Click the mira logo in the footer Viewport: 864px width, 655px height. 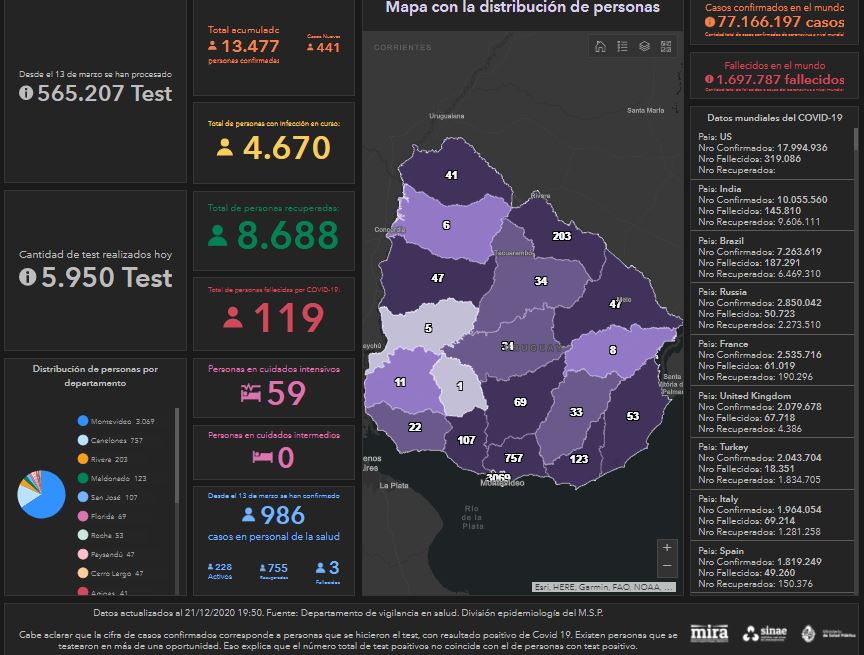(x=709, y=633)
